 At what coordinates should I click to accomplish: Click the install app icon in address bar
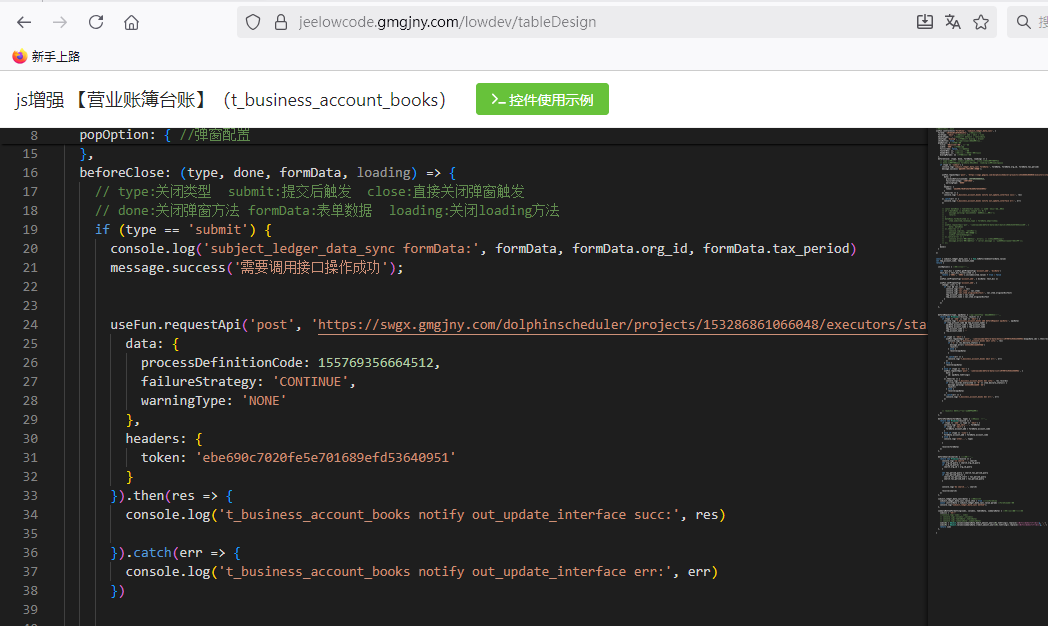coord(925,22)
